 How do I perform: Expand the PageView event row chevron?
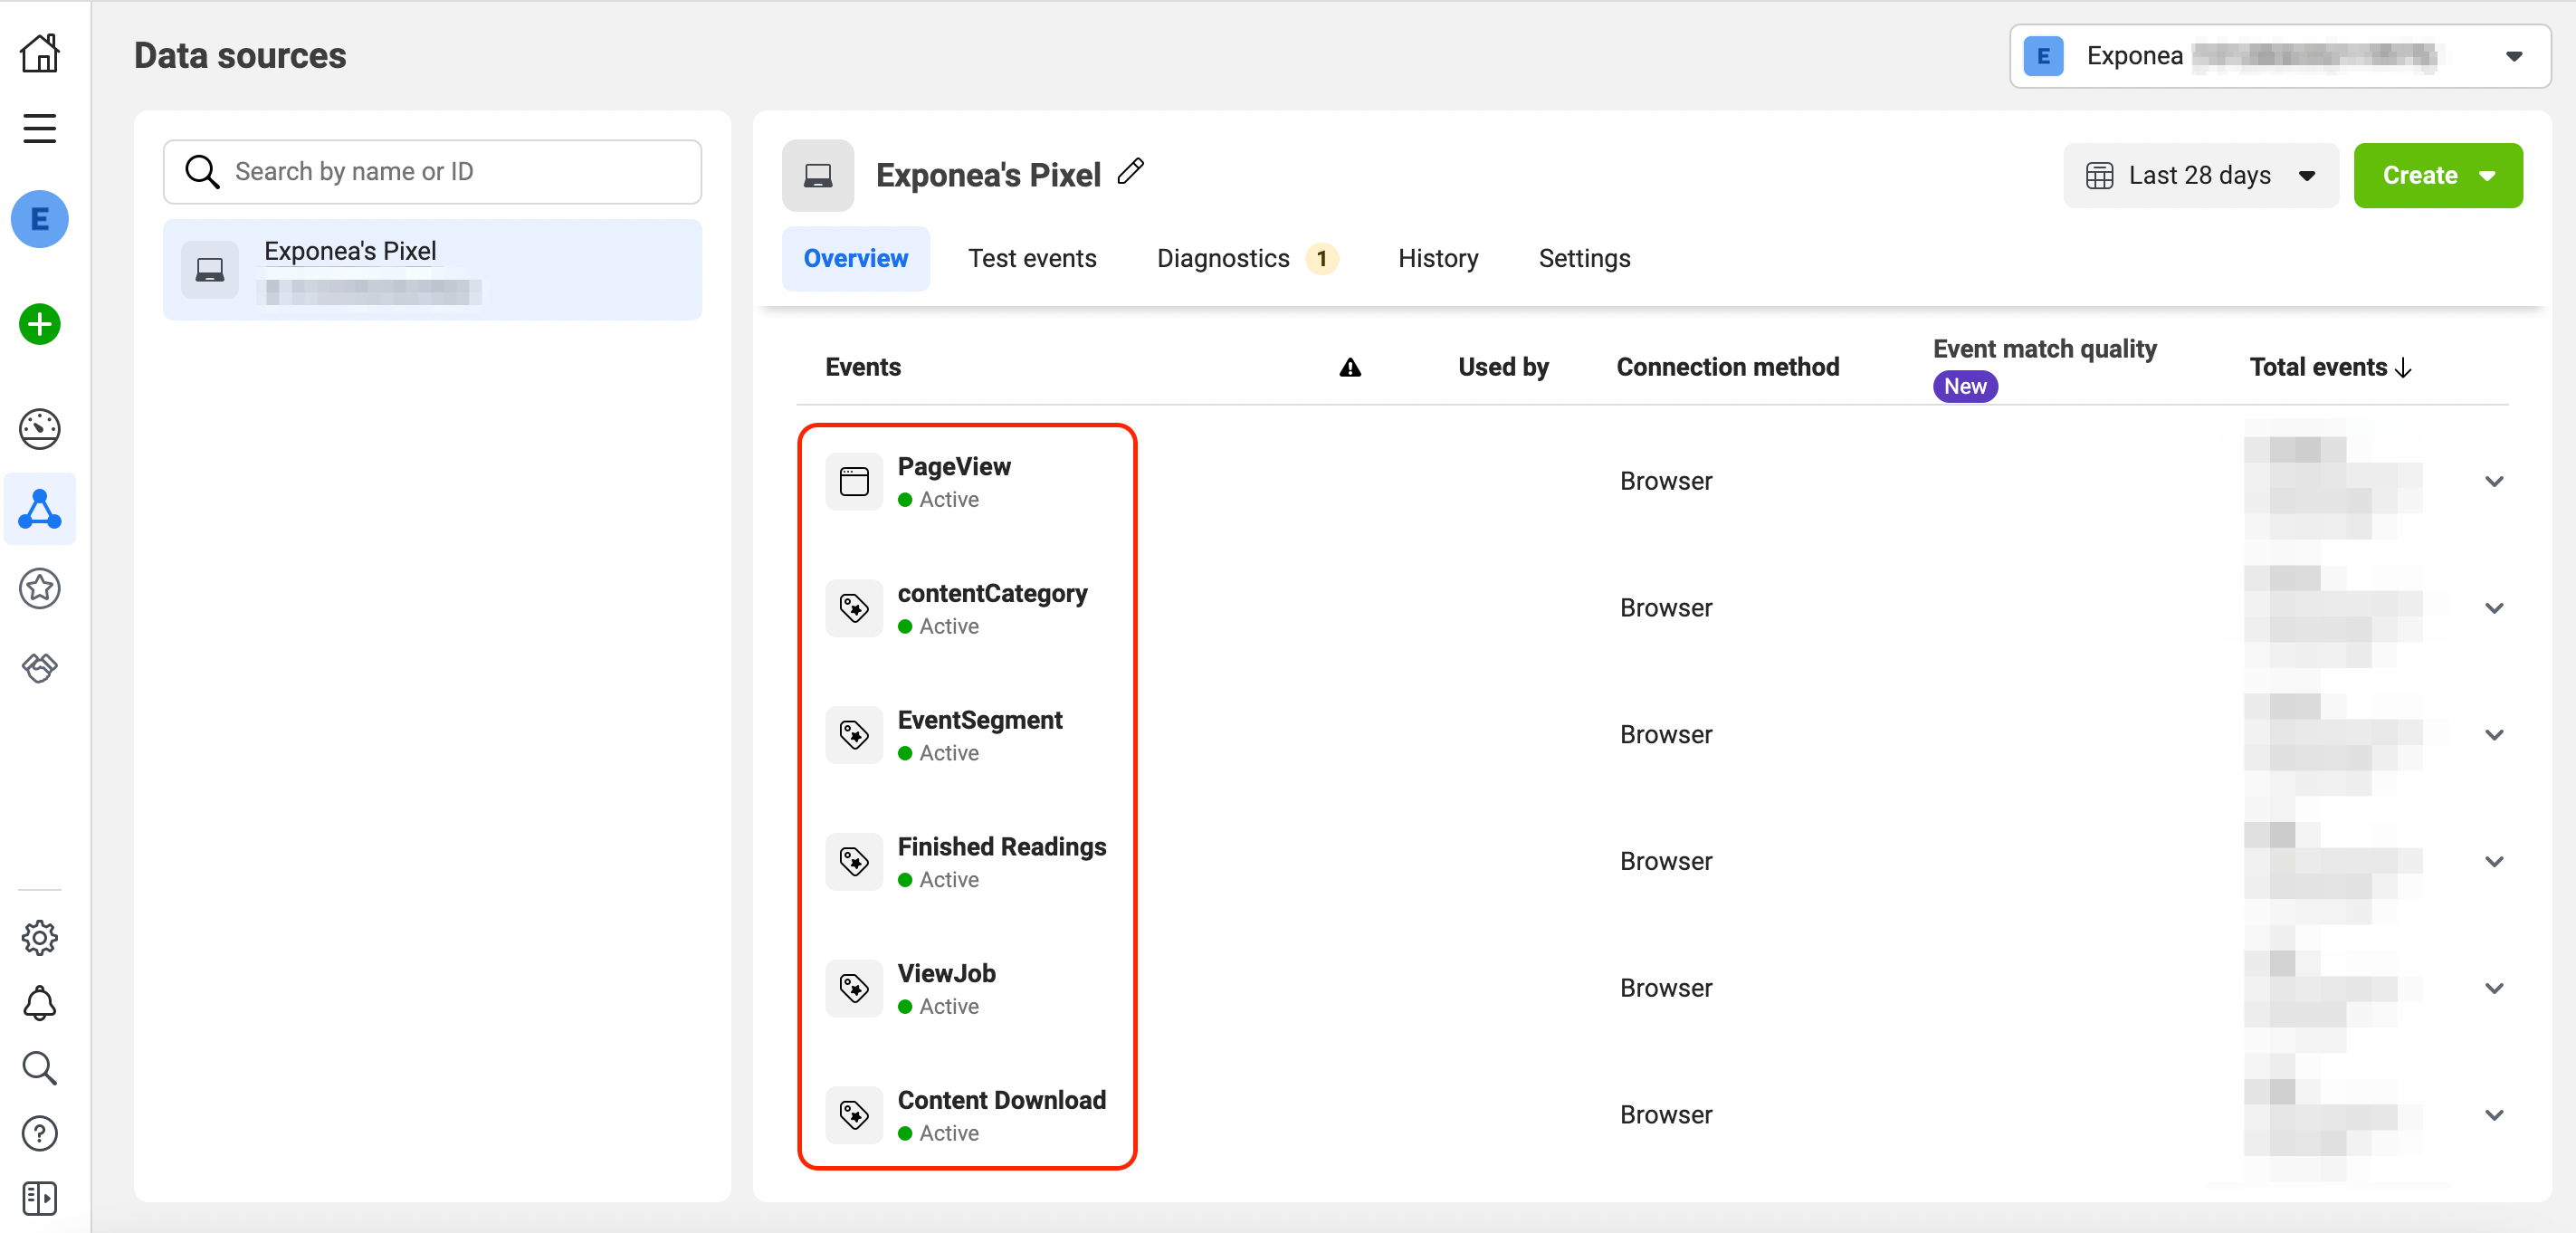pos(2494,481)
